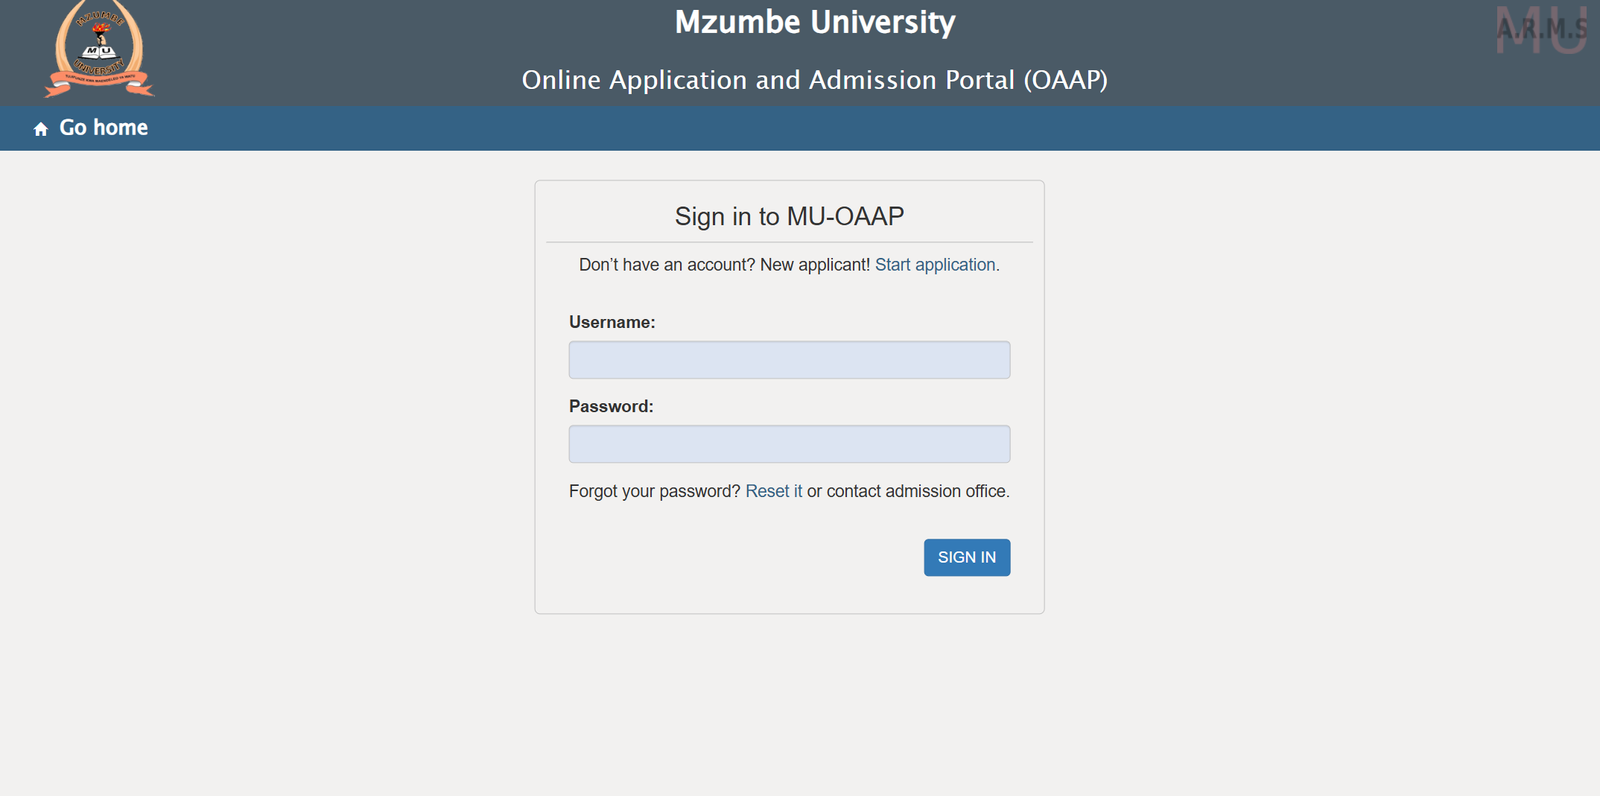Screen dimensions: 1600x796
Task: Focus the Password input field
Action: pyautogui.click(x=789, y=444)
